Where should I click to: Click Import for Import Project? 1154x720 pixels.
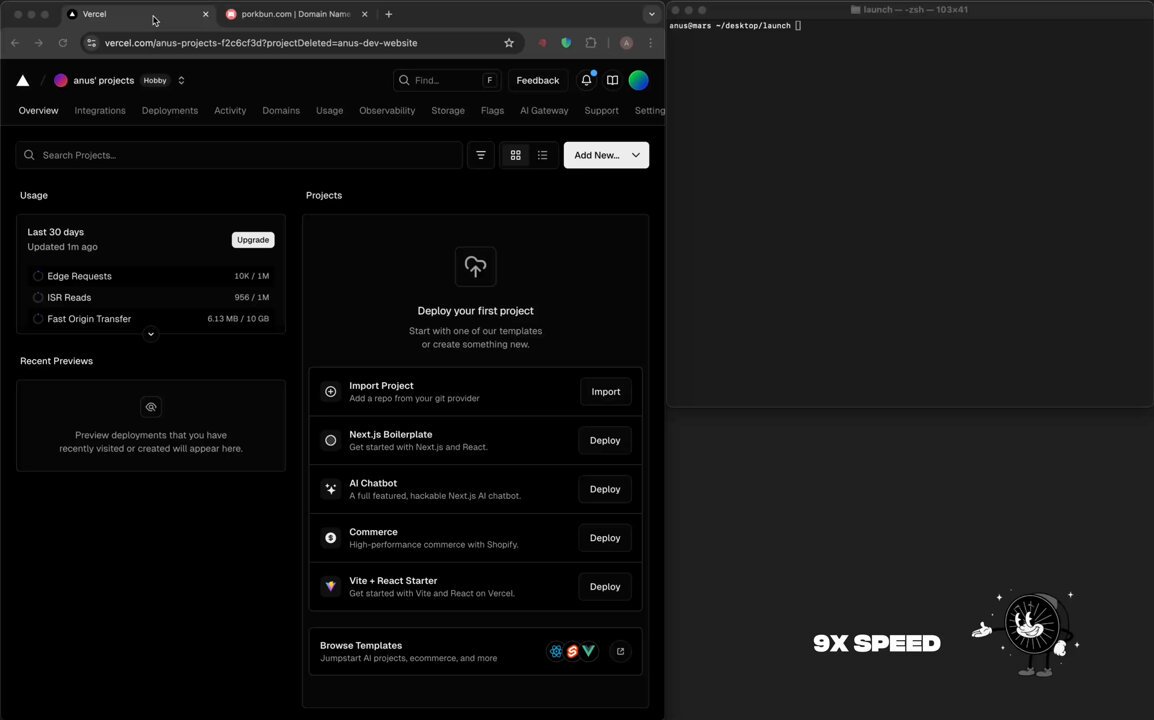pyautogui.click(x=606, y=392)
